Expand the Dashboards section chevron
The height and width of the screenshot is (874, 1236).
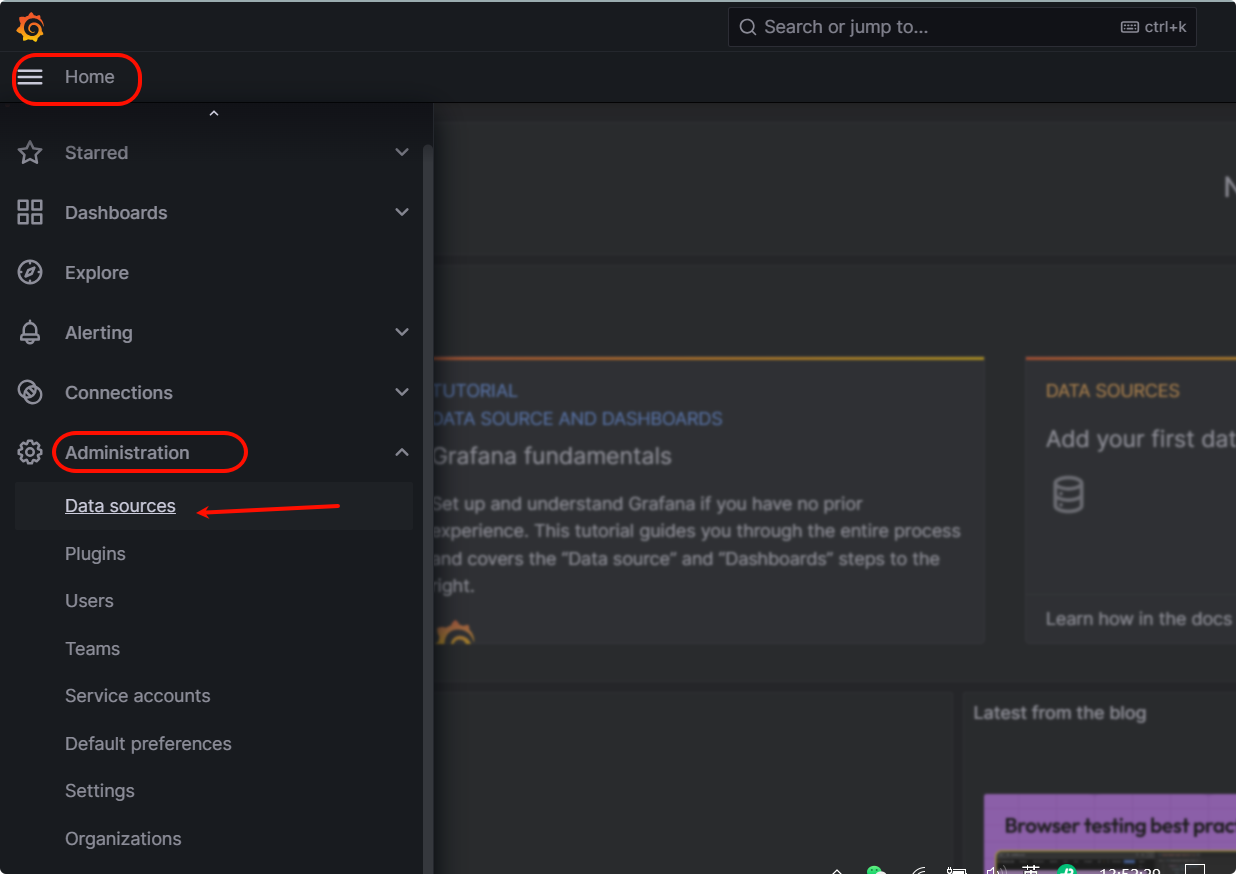click(x=402, y=212)
